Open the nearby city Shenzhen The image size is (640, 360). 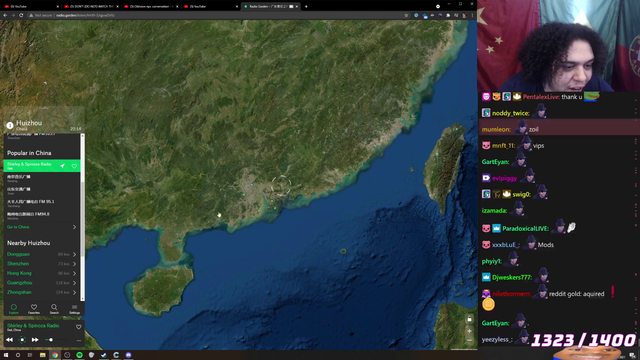click(18, 264)
